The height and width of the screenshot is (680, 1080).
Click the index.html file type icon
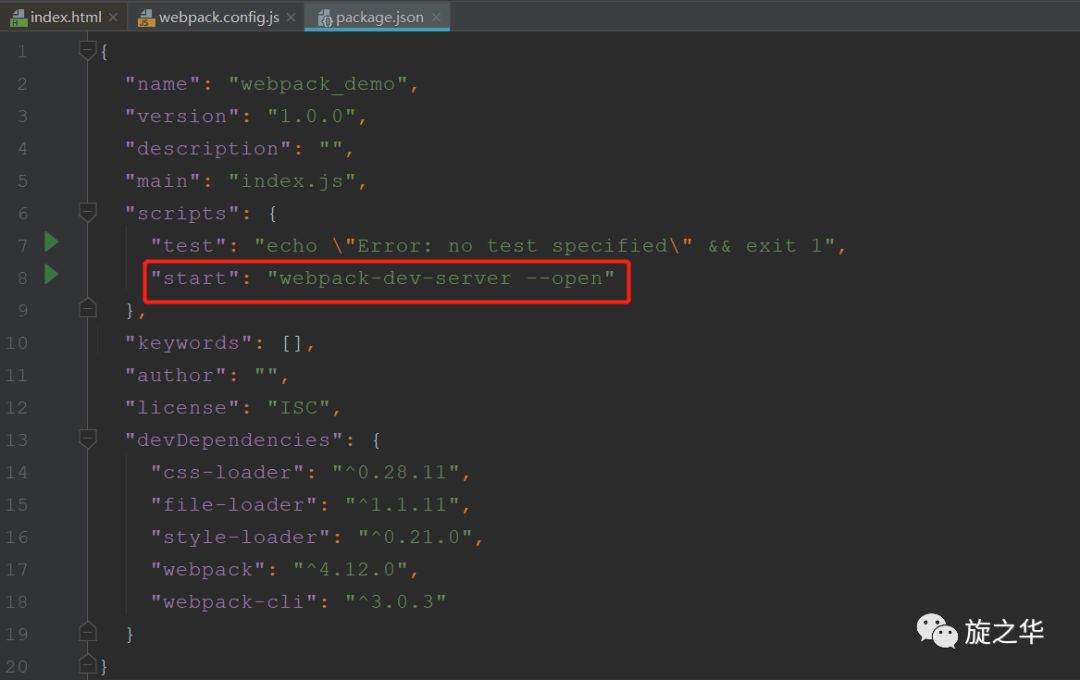point(18,17)
